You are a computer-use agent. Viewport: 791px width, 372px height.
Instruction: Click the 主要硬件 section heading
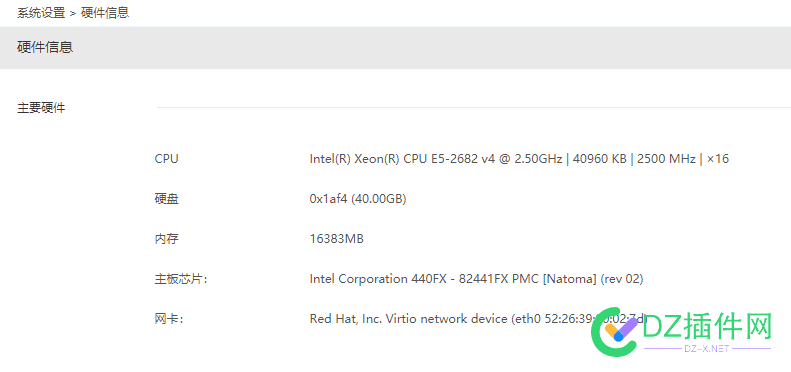[41, 108]
